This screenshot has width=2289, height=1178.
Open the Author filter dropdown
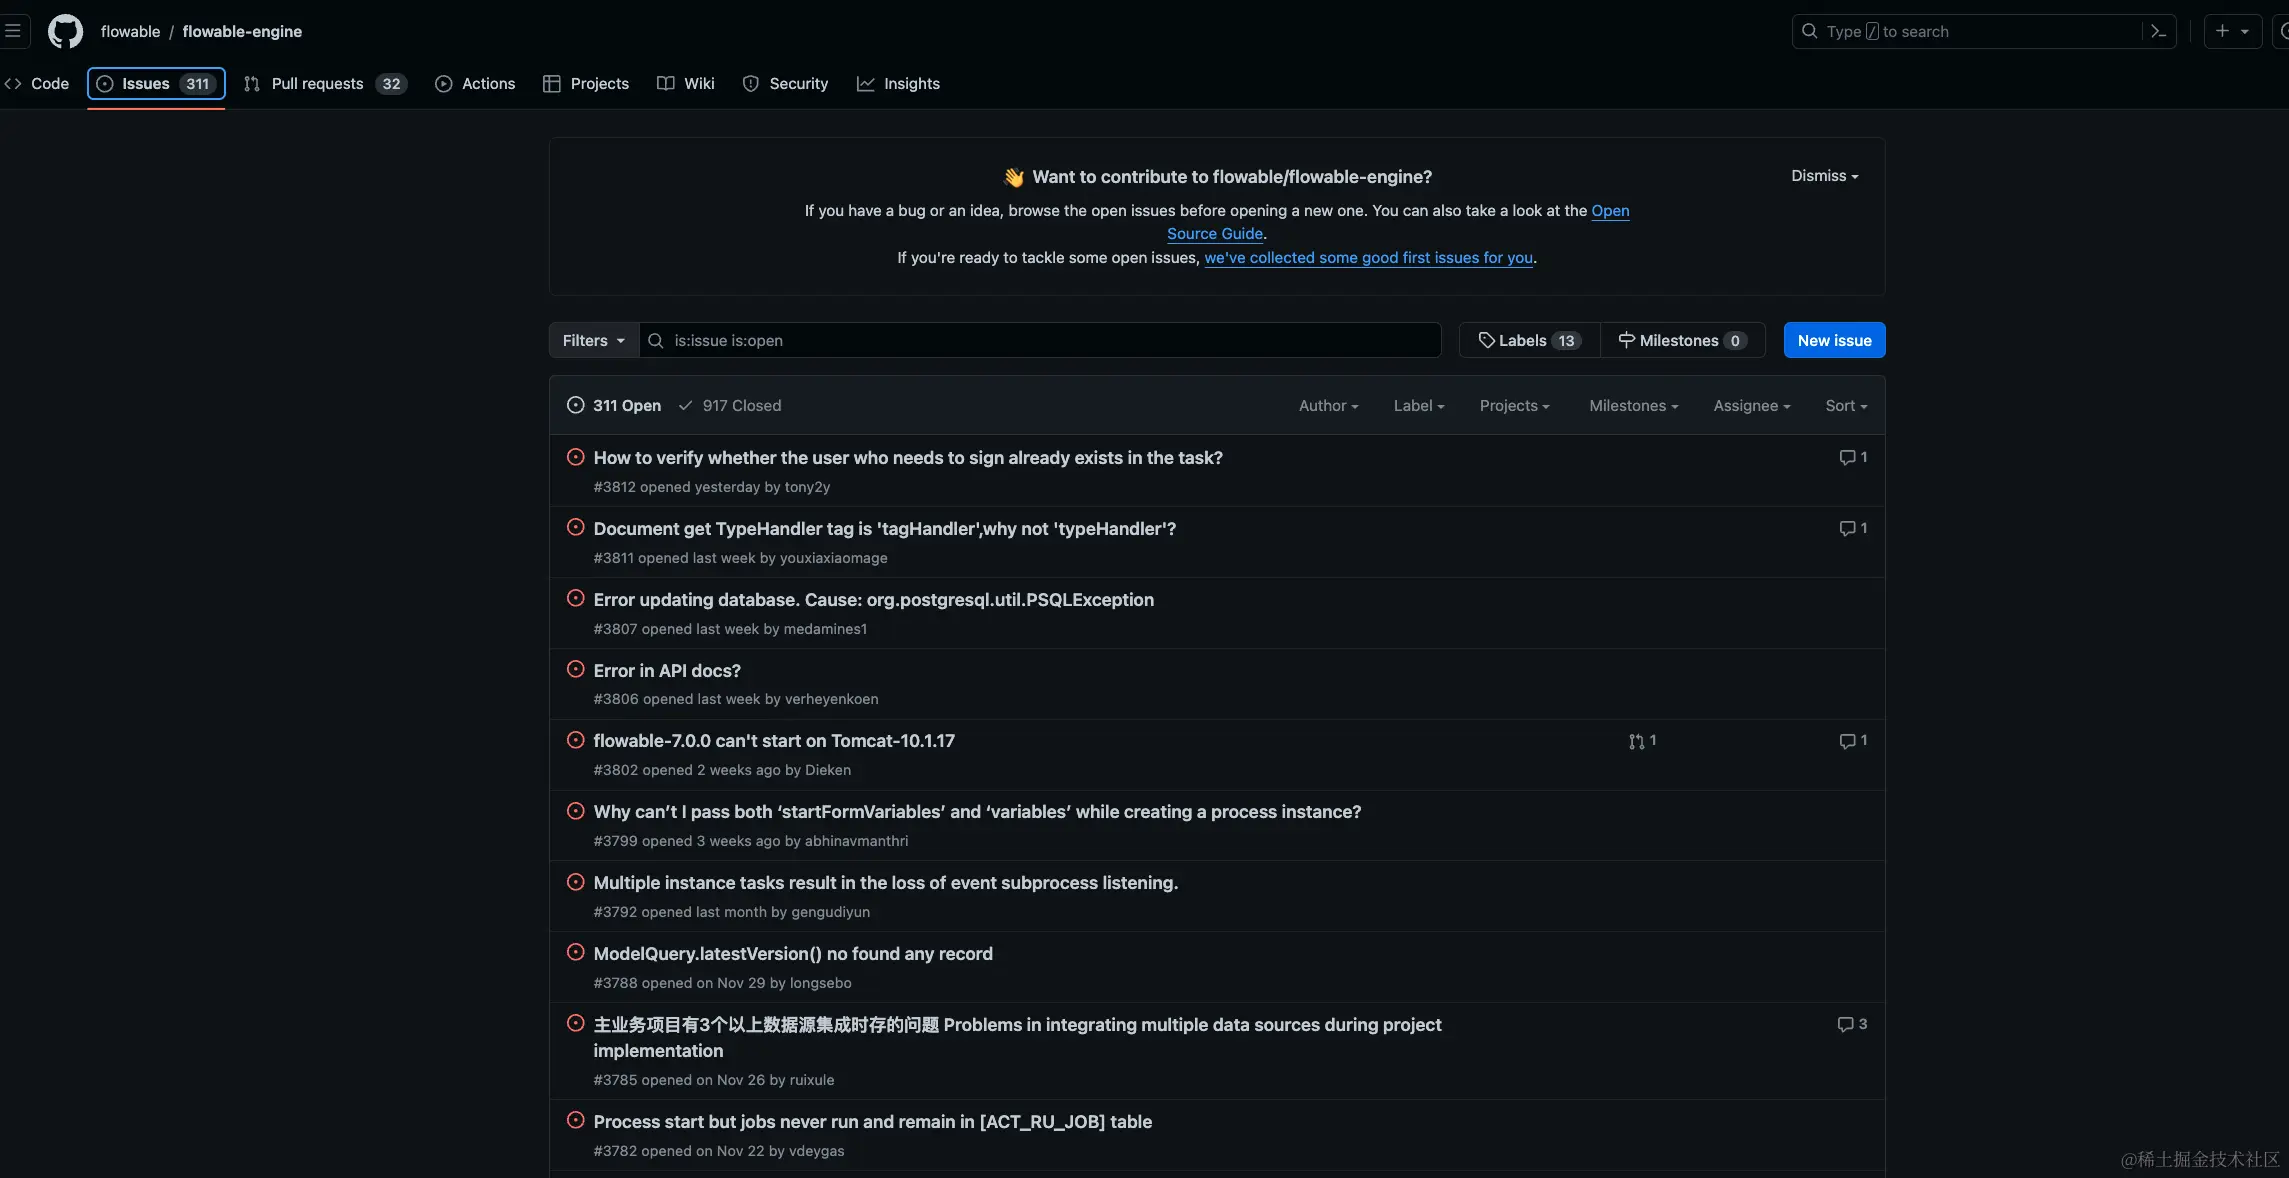click(1328, 405)
